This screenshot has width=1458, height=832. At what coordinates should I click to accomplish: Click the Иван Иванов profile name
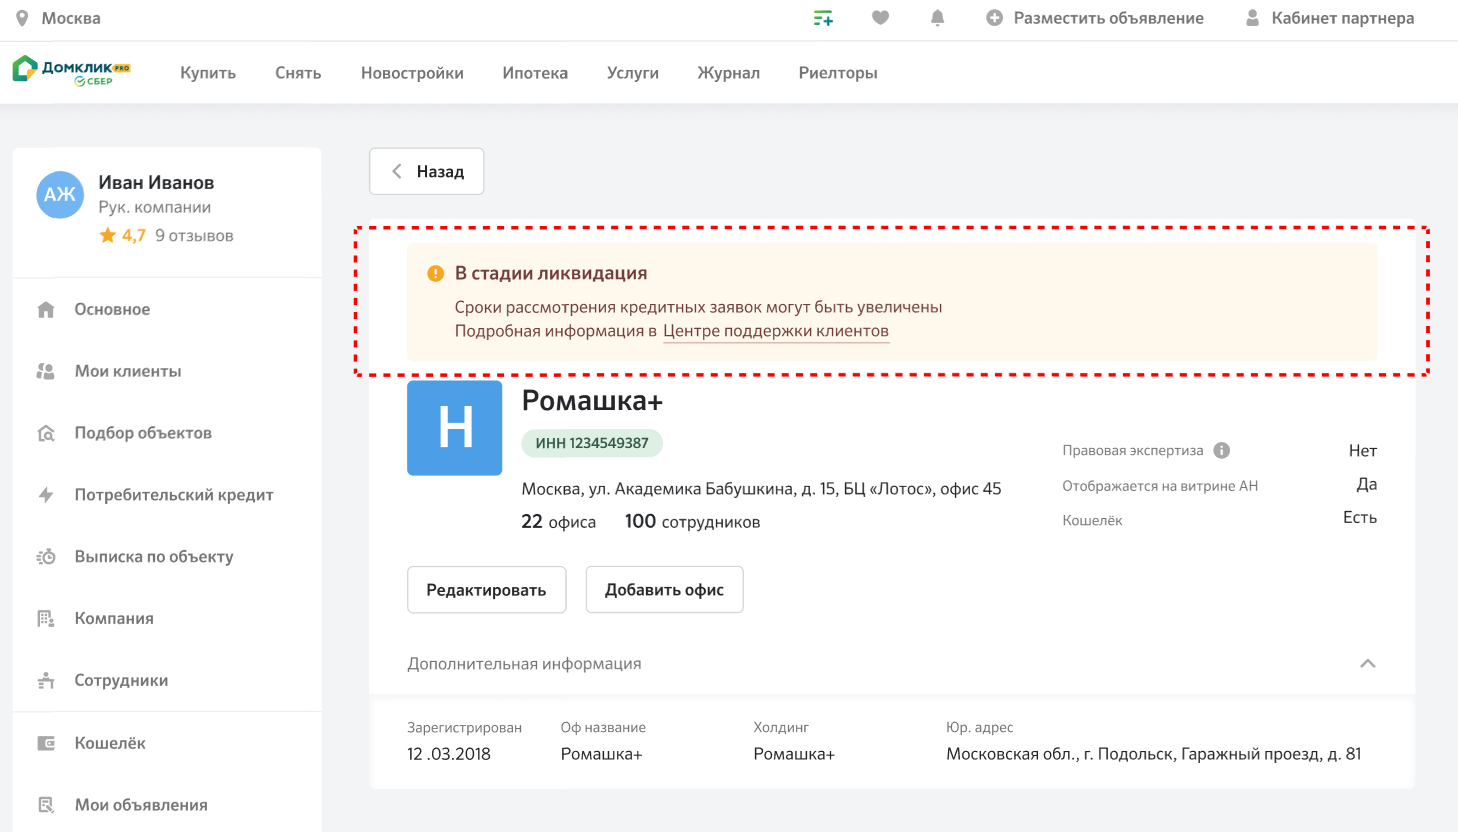tap(156, 183)
